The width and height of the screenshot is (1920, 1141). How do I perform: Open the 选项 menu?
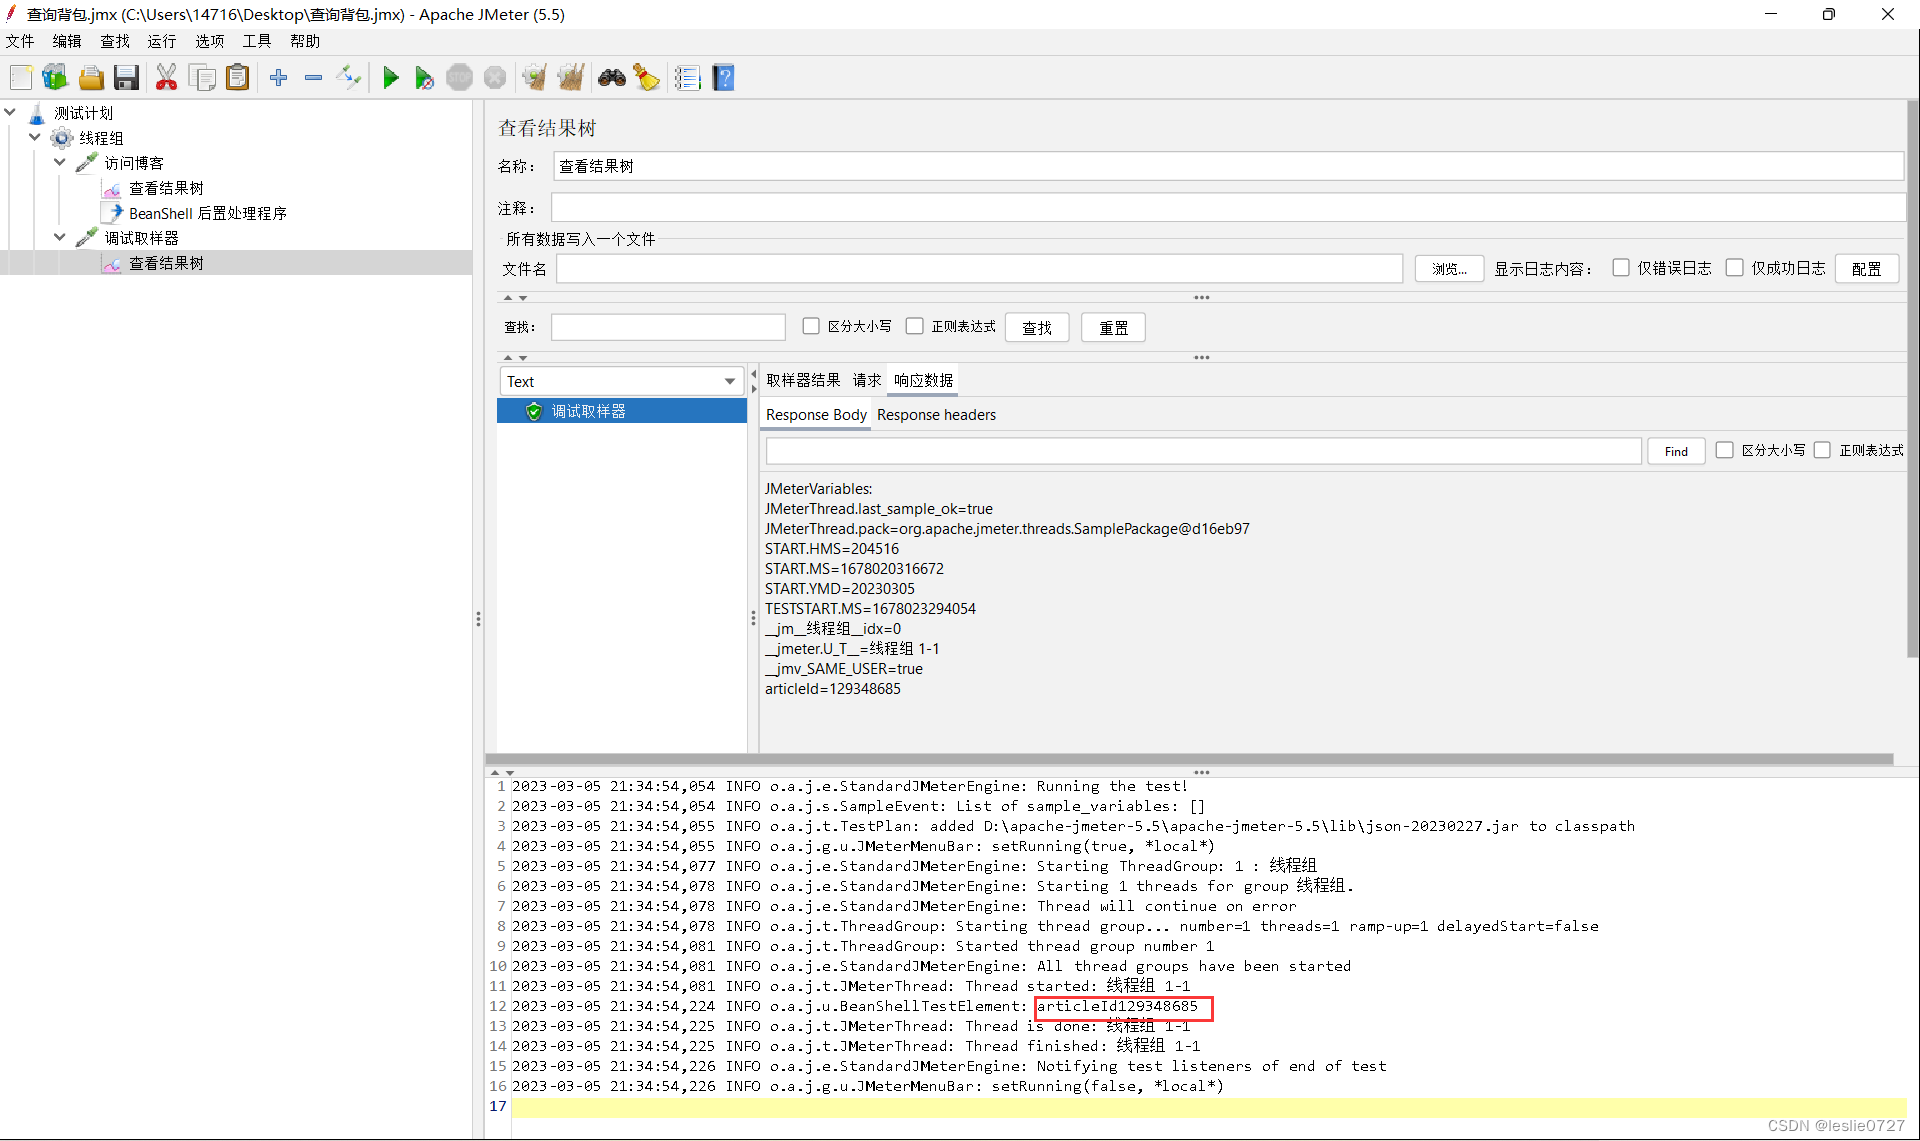coord(209,41)
